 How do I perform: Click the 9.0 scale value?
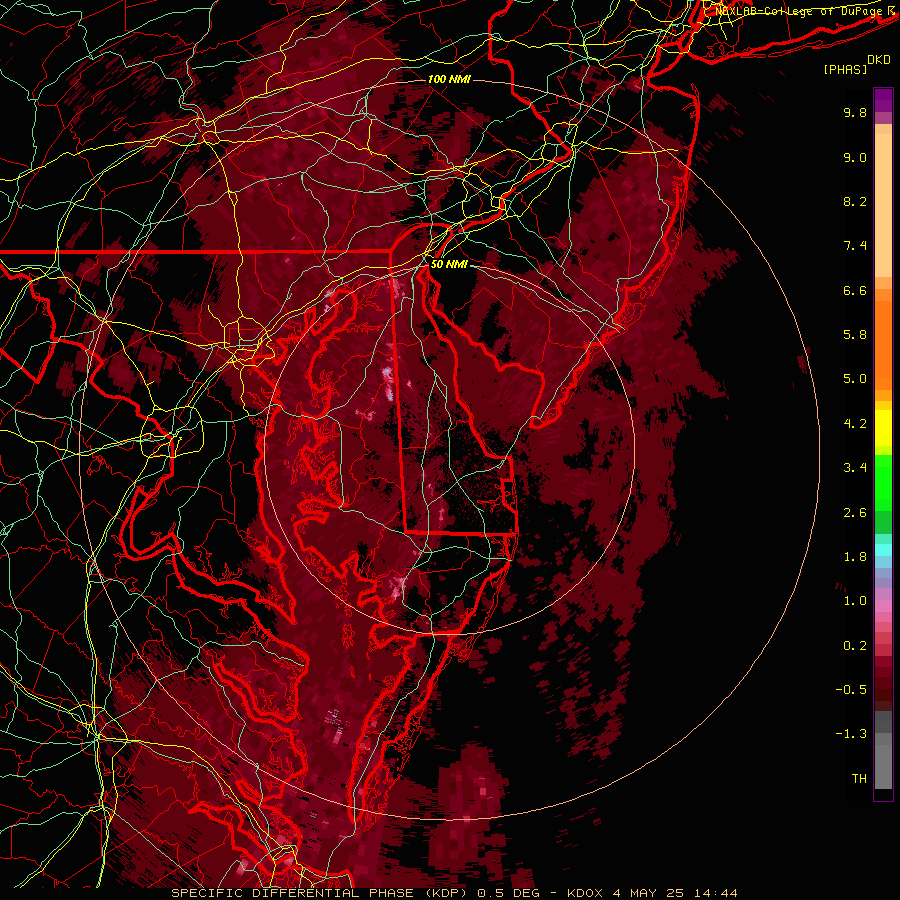855,157
